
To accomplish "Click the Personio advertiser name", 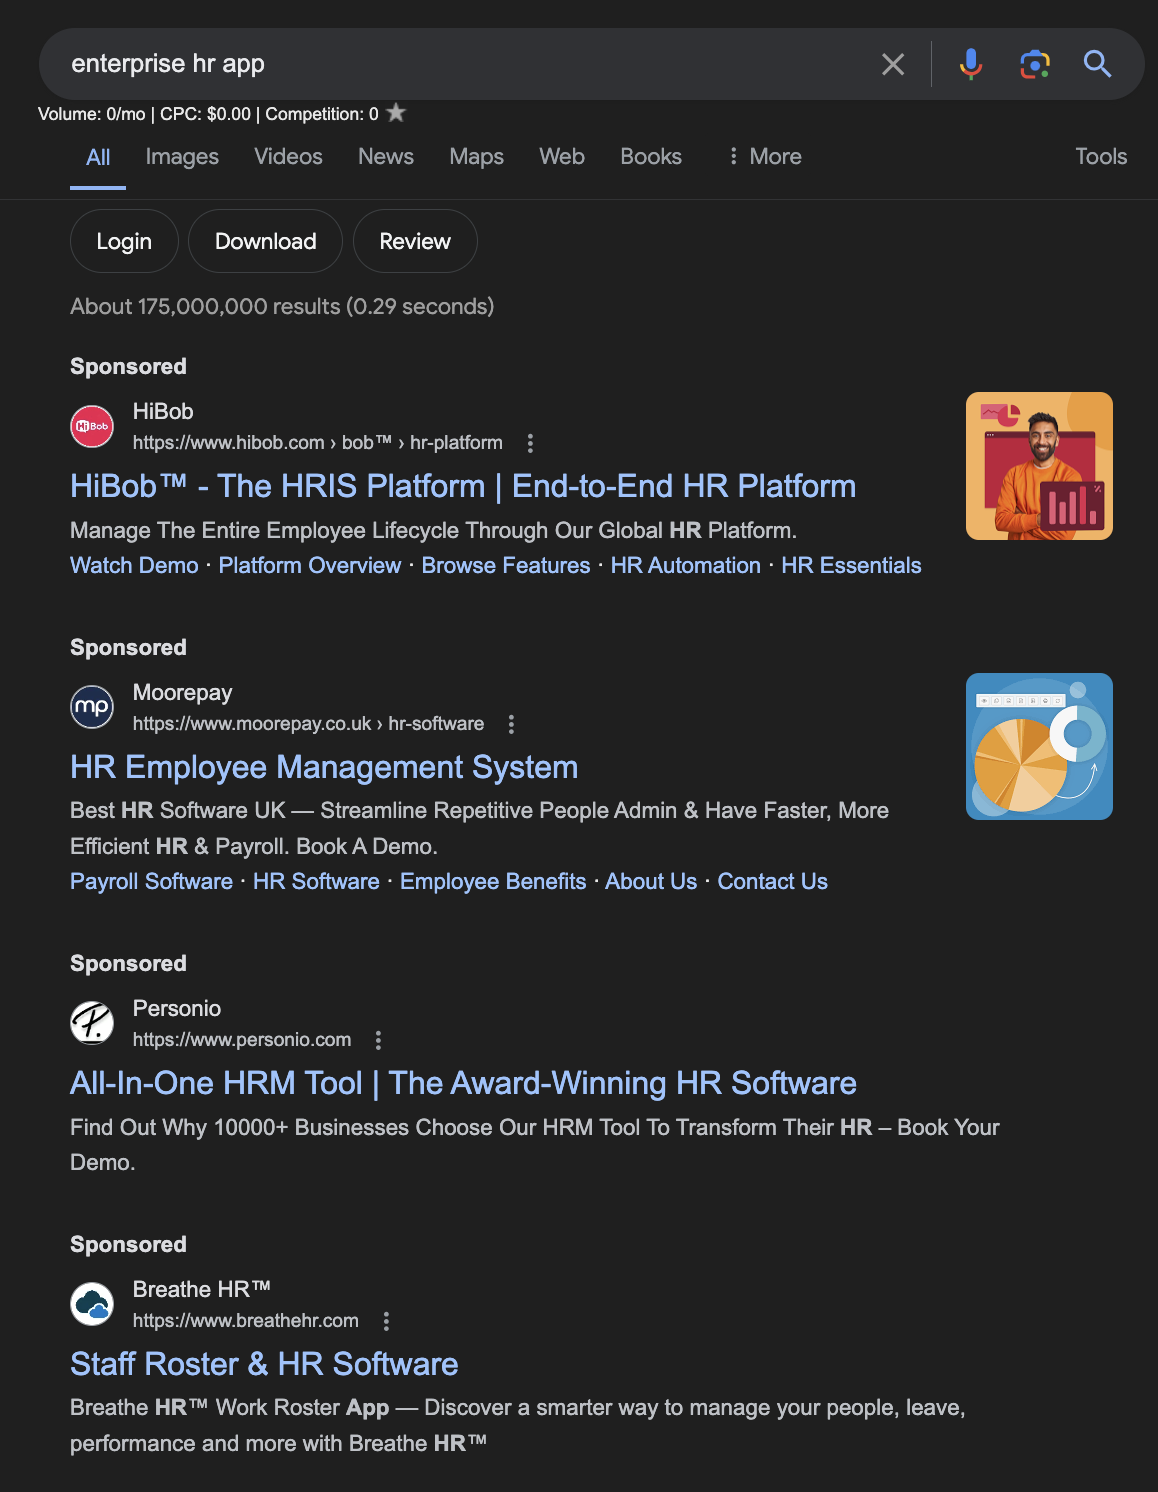I will point(177,1008).
